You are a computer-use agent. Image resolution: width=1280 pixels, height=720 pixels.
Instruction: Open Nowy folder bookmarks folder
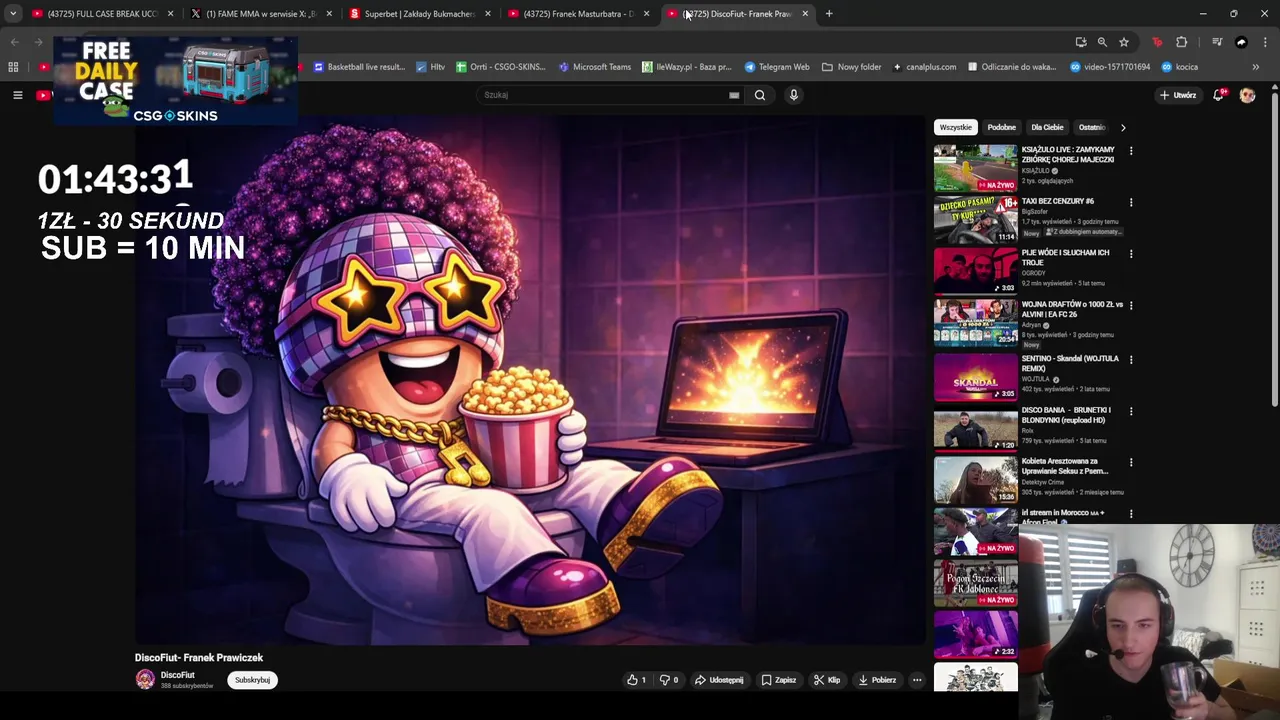(x=852, y=67)
